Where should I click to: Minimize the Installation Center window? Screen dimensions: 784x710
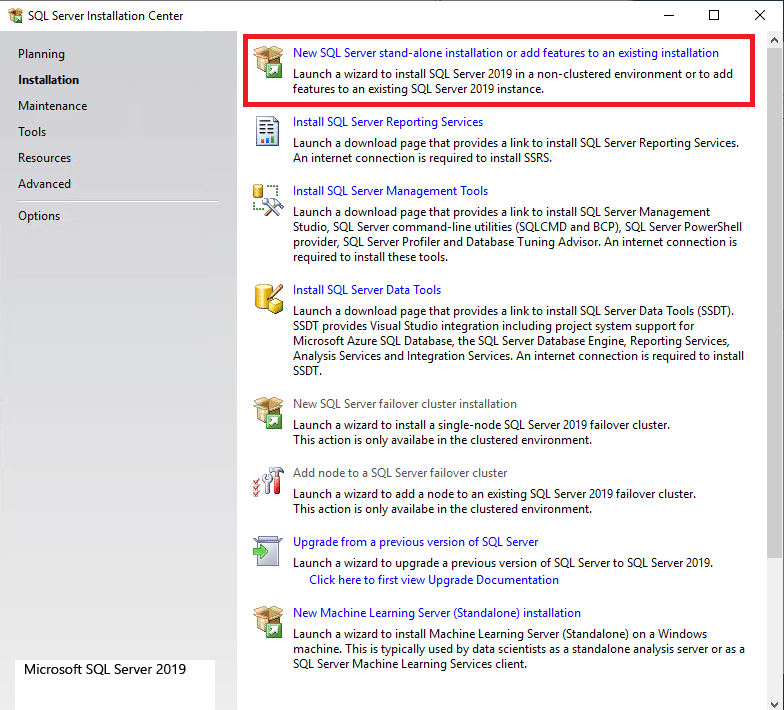669,16
